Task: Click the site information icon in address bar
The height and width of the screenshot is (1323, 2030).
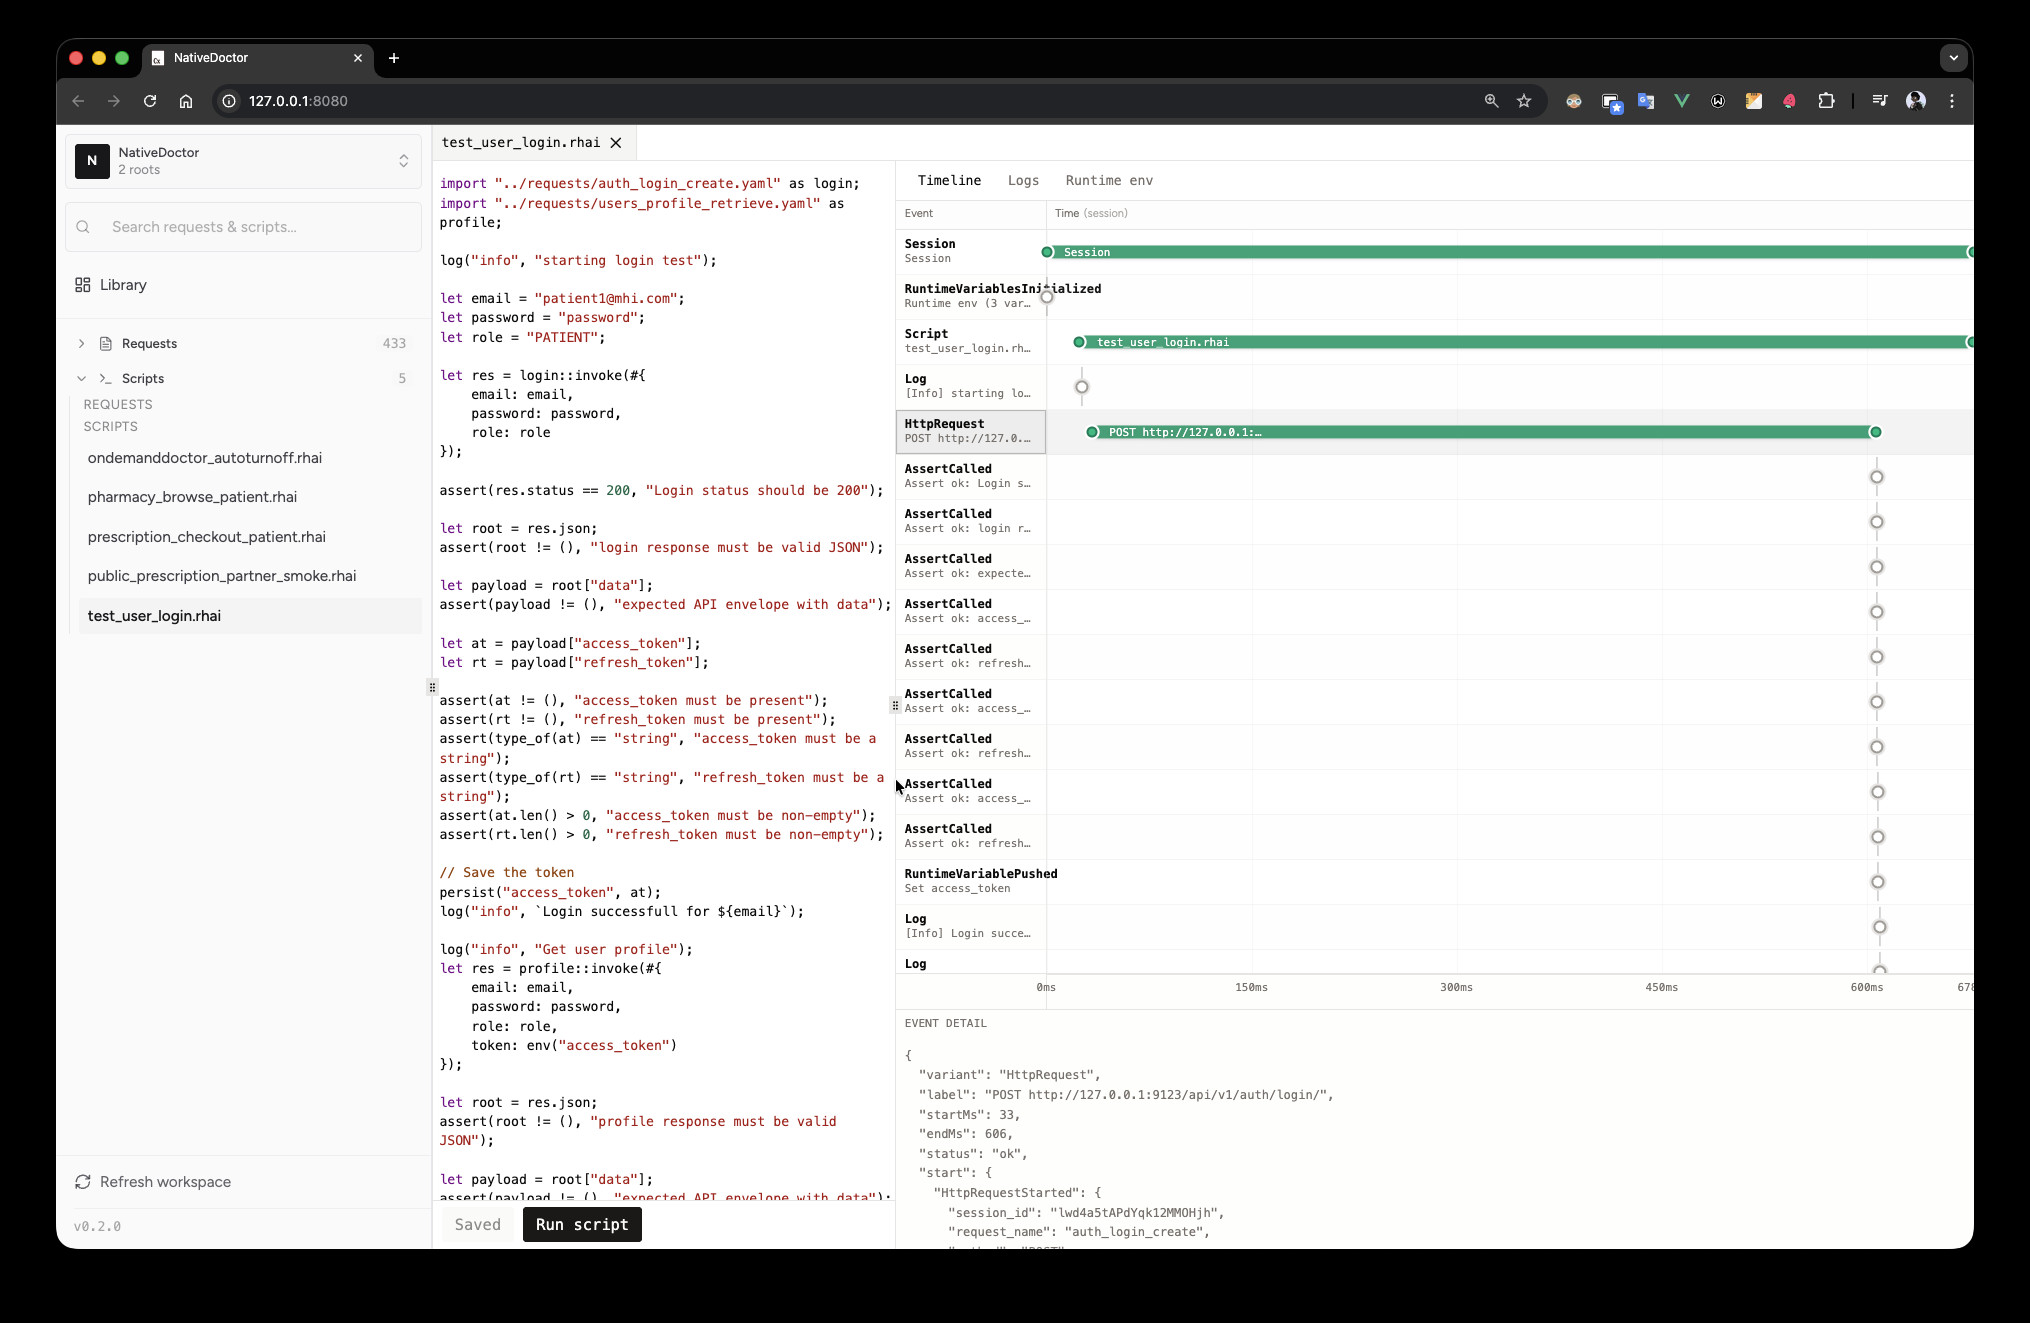Action: point(229,101)
